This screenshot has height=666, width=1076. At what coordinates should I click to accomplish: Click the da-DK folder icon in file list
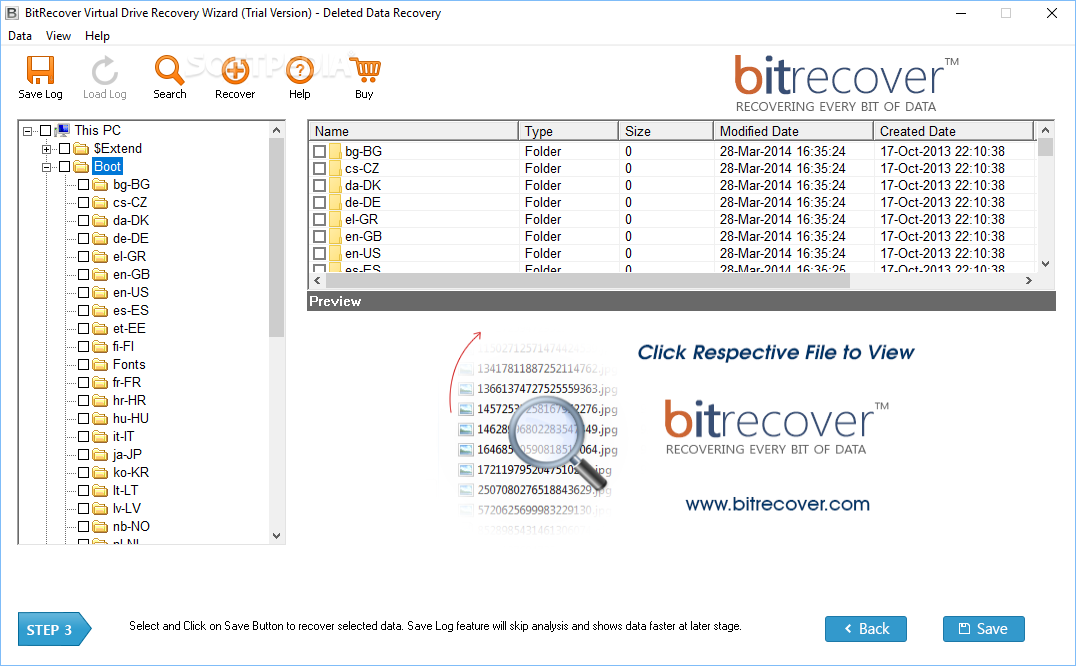[335, 185]
